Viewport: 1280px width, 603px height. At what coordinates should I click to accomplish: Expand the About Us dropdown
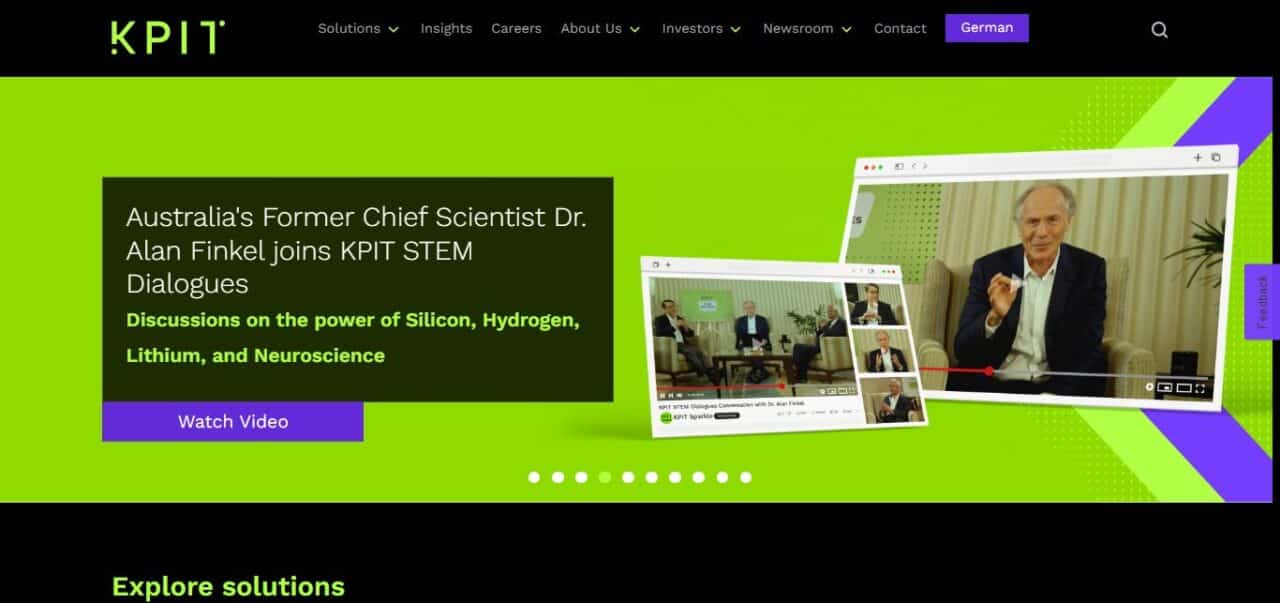[x=600, y=29]
